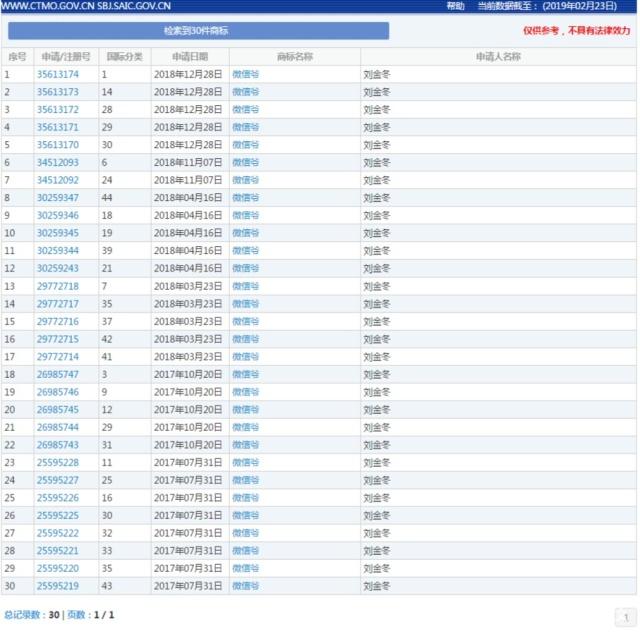Click the 申请/注册号 column header
The height and width of the screenshot is (634, 640).
click(65, 57)
